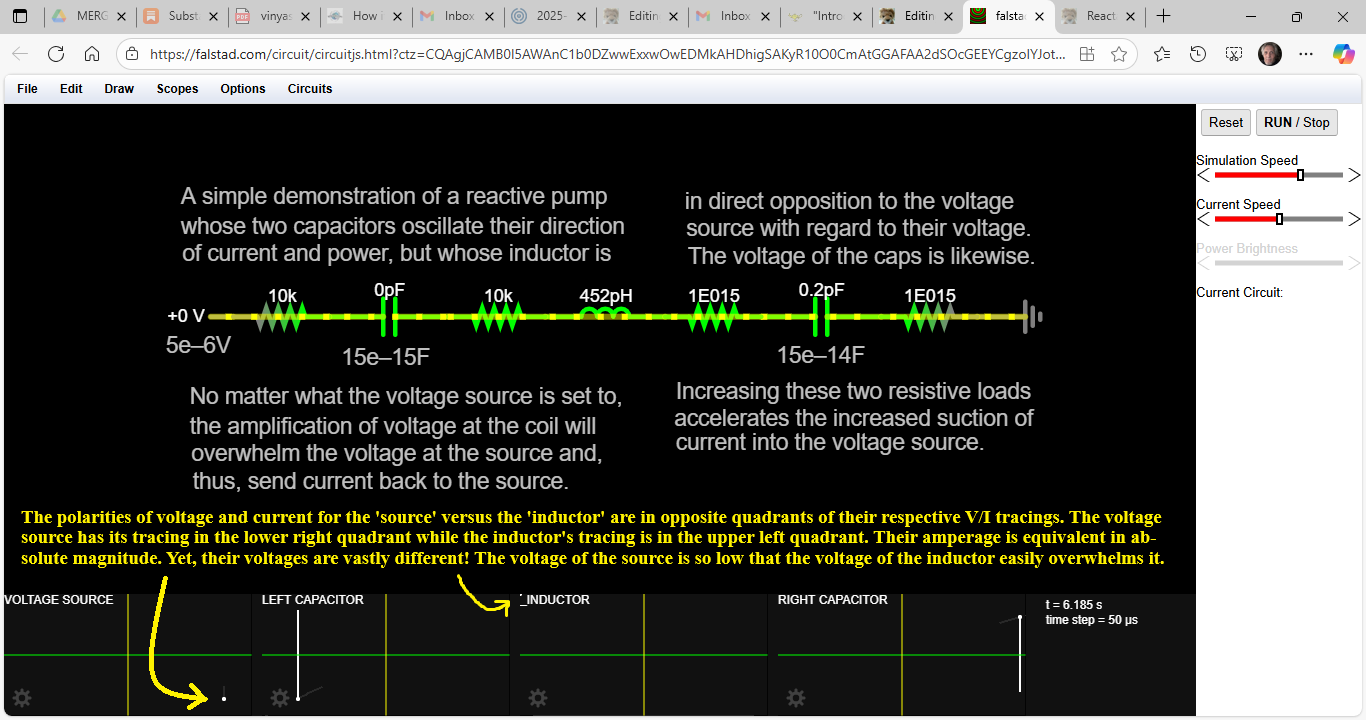Click the INDUCTOR scope title

556,600
